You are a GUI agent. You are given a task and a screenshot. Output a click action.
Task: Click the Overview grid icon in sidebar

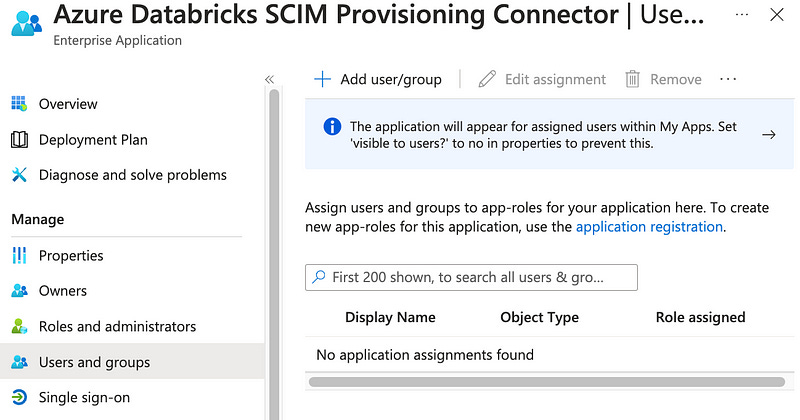click(19, 104)
